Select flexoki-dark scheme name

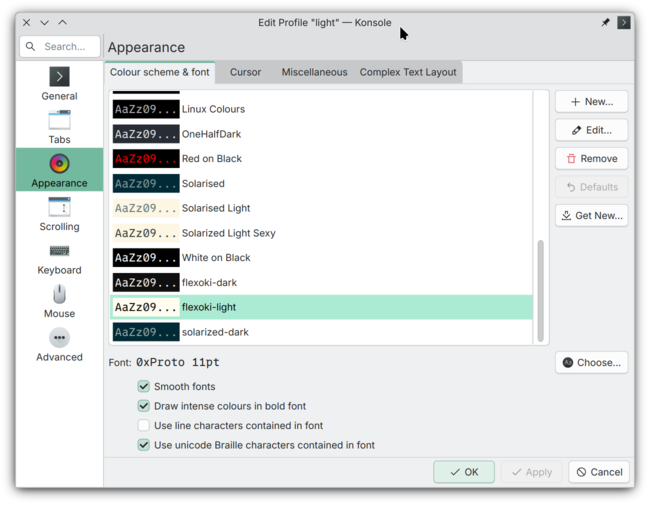[x=209, y=282]
